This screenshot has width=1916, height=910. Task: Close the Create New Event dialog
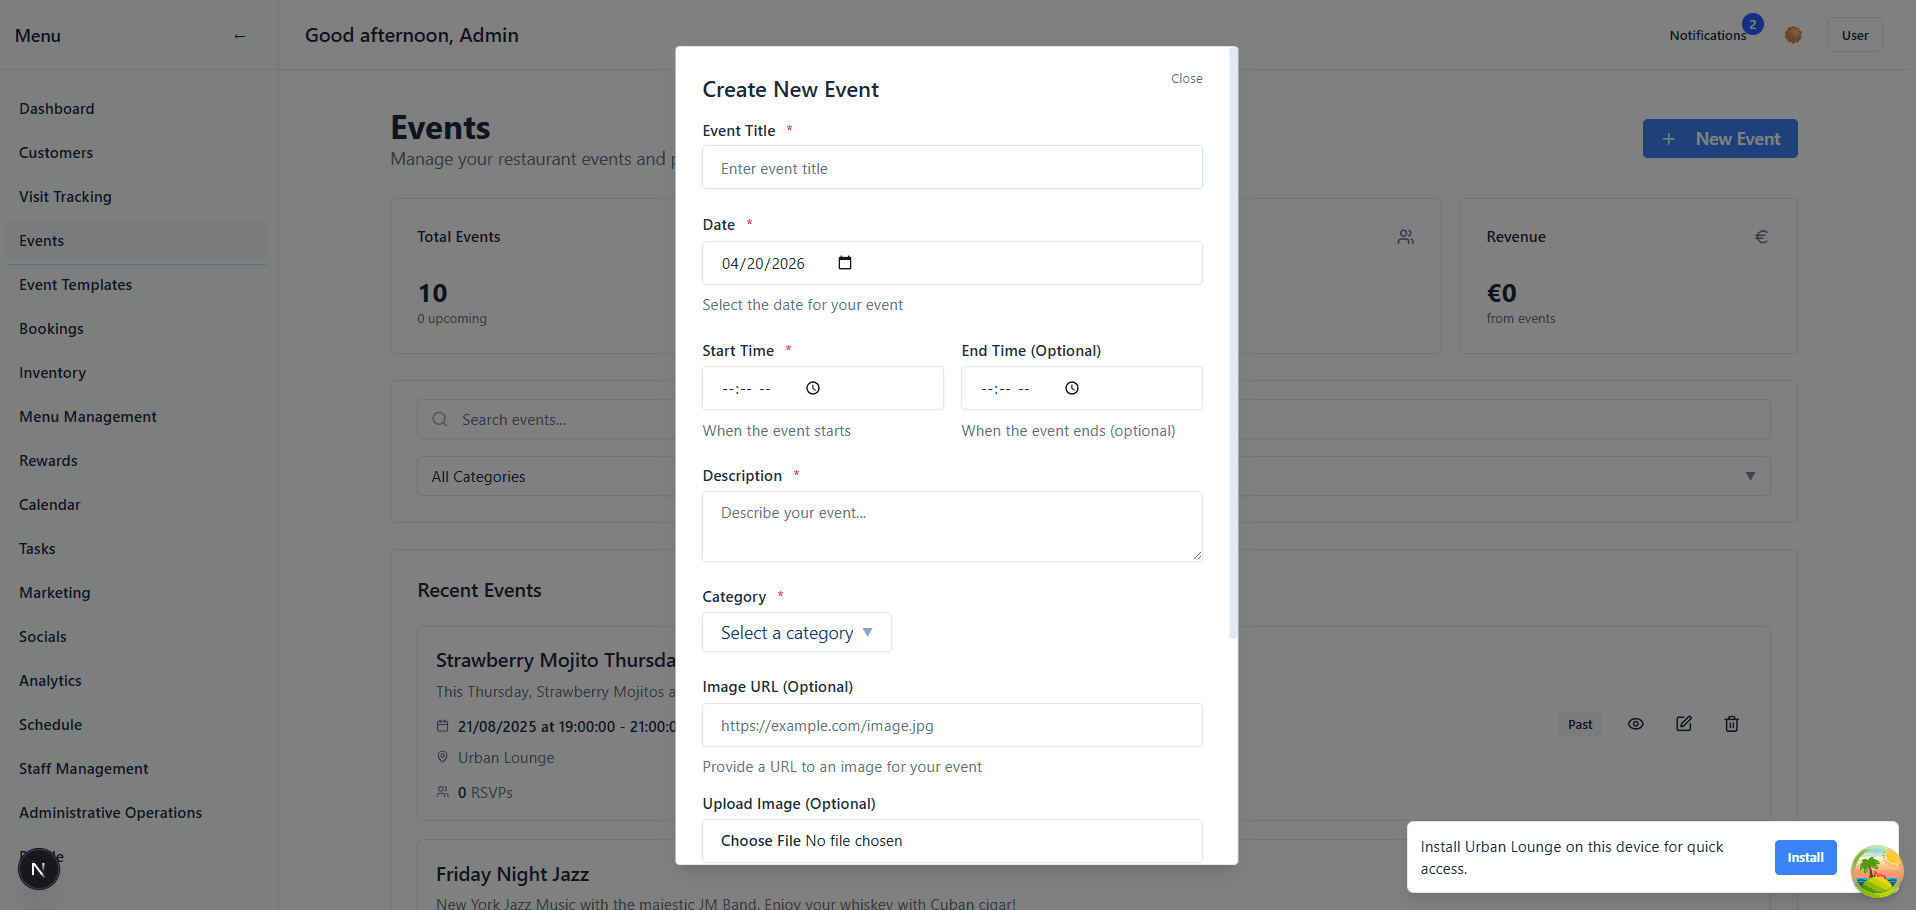pos(1187,78)
